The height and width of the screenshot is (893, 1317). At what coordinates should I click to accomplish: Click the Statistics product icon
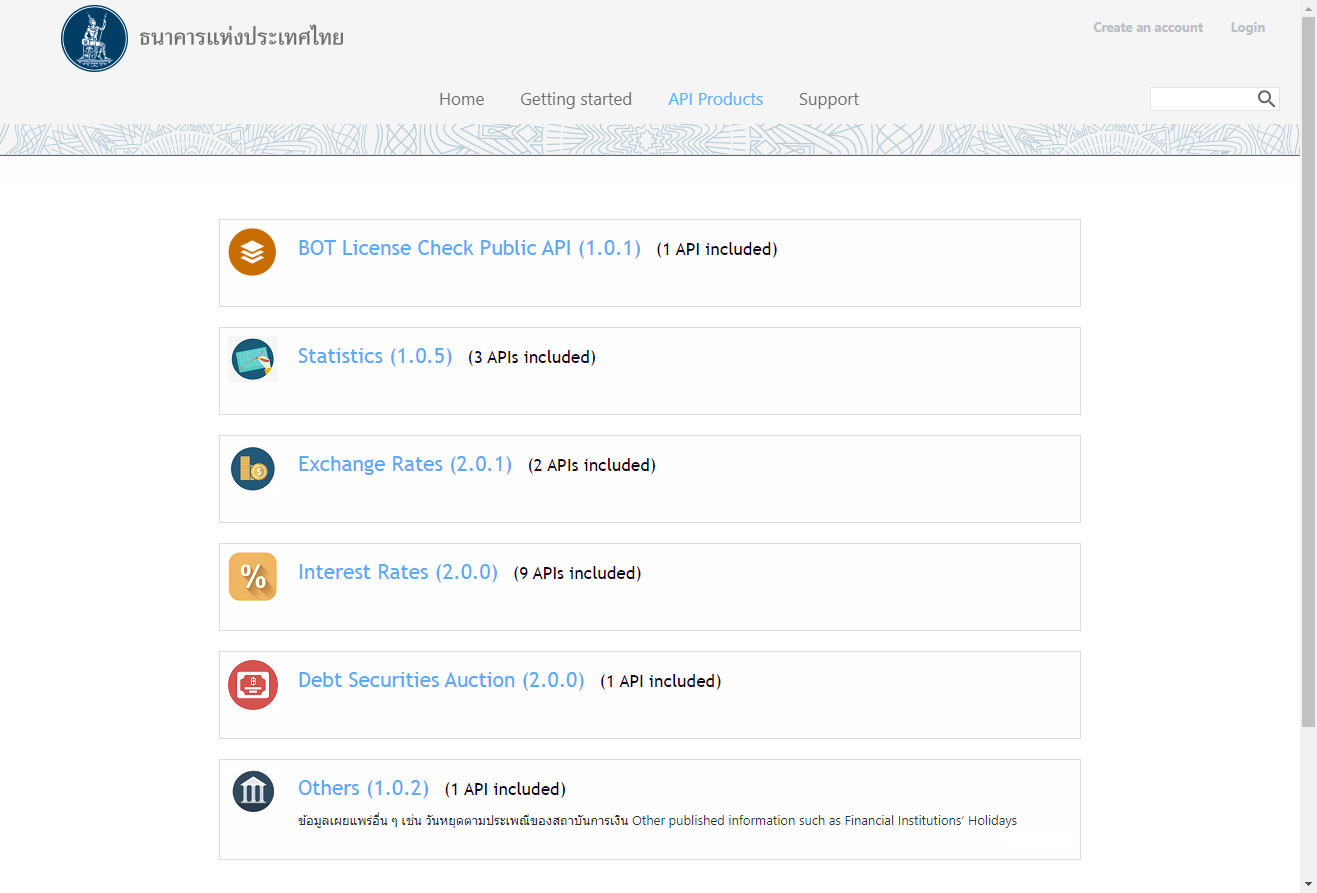point(252,359)
